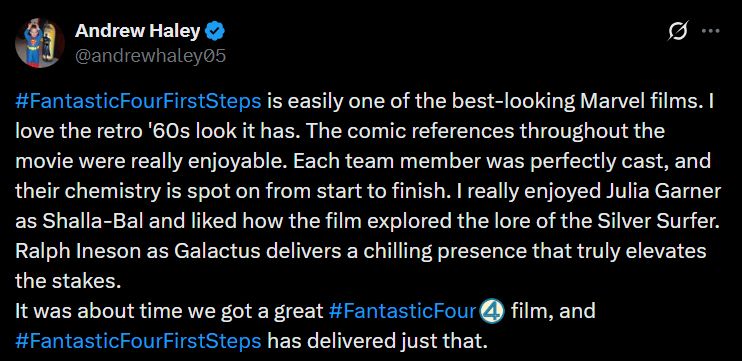Open Grok explain icon on the post
742x361 pixels.
click(x=679, y=32)
